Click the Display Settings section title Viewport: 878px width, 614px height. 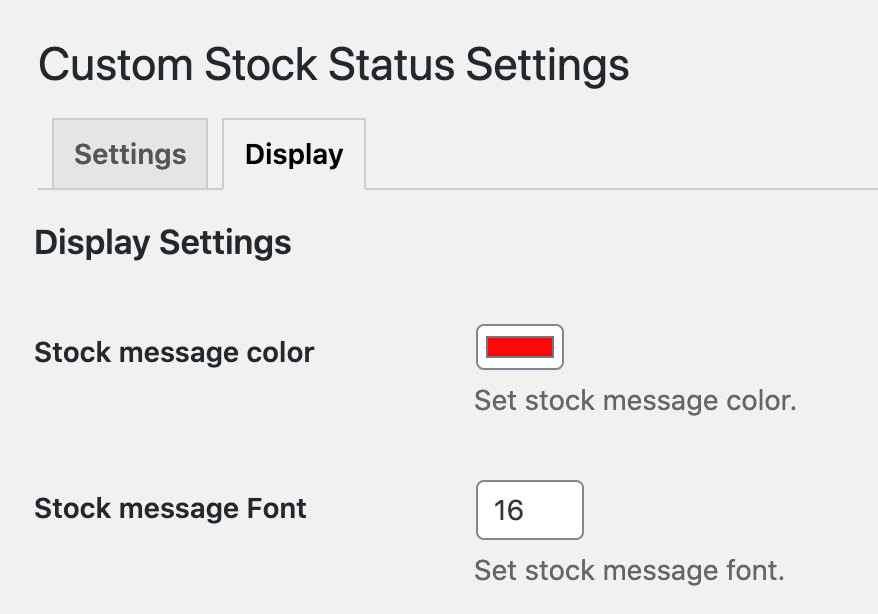(162, 242)
